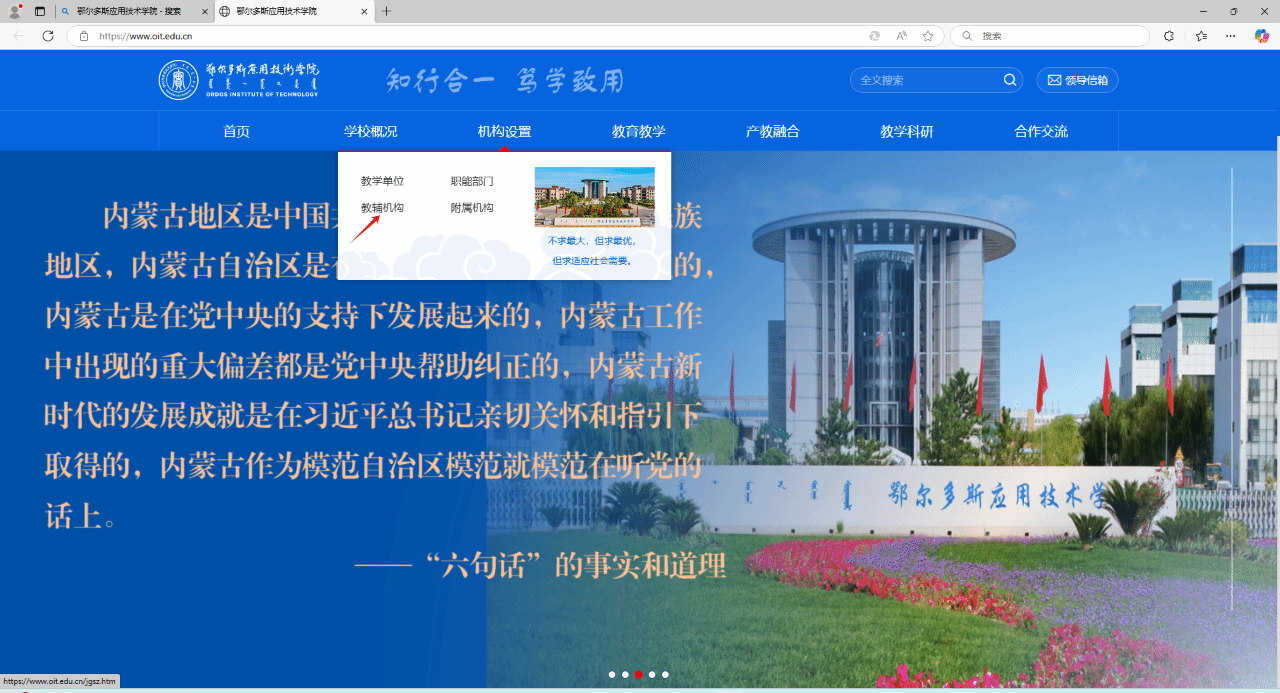Image resolution: width=1280 pixels, height=693 pixels.
Task: Expand the 教育教学 navigation menu
Action: point(638,131)
